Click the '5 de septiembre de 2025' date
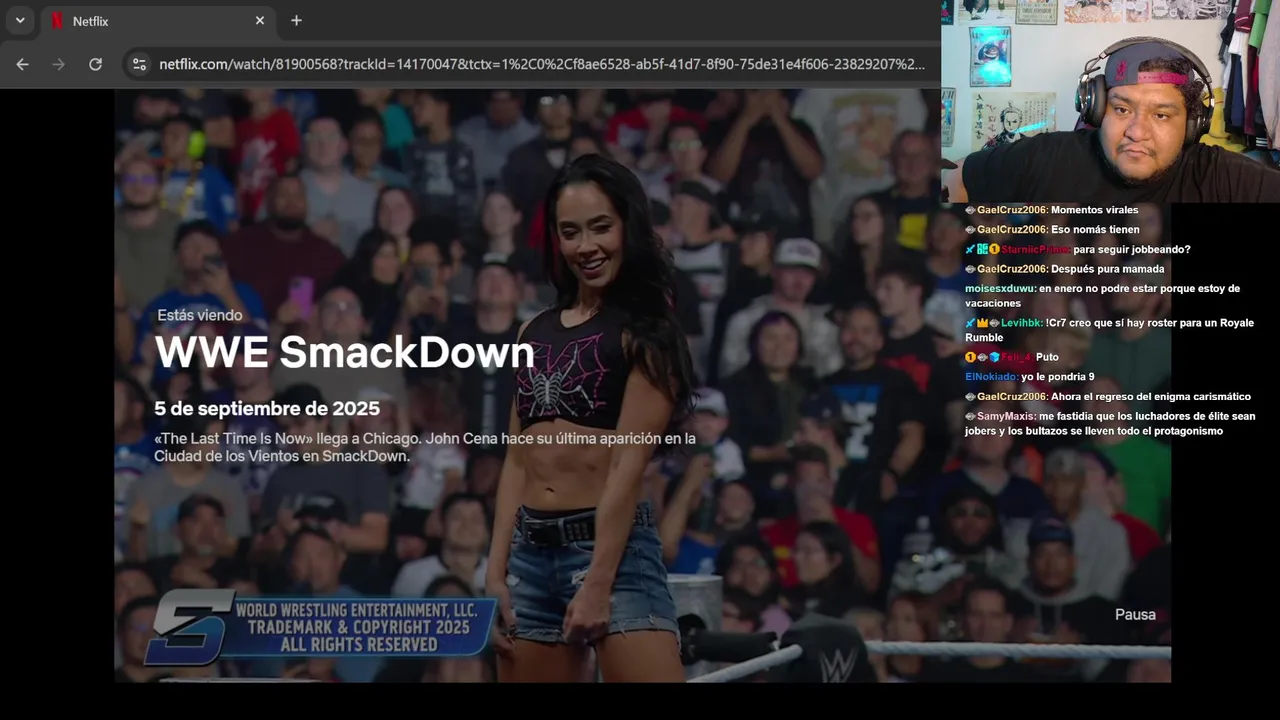 [x=267, y=409]
